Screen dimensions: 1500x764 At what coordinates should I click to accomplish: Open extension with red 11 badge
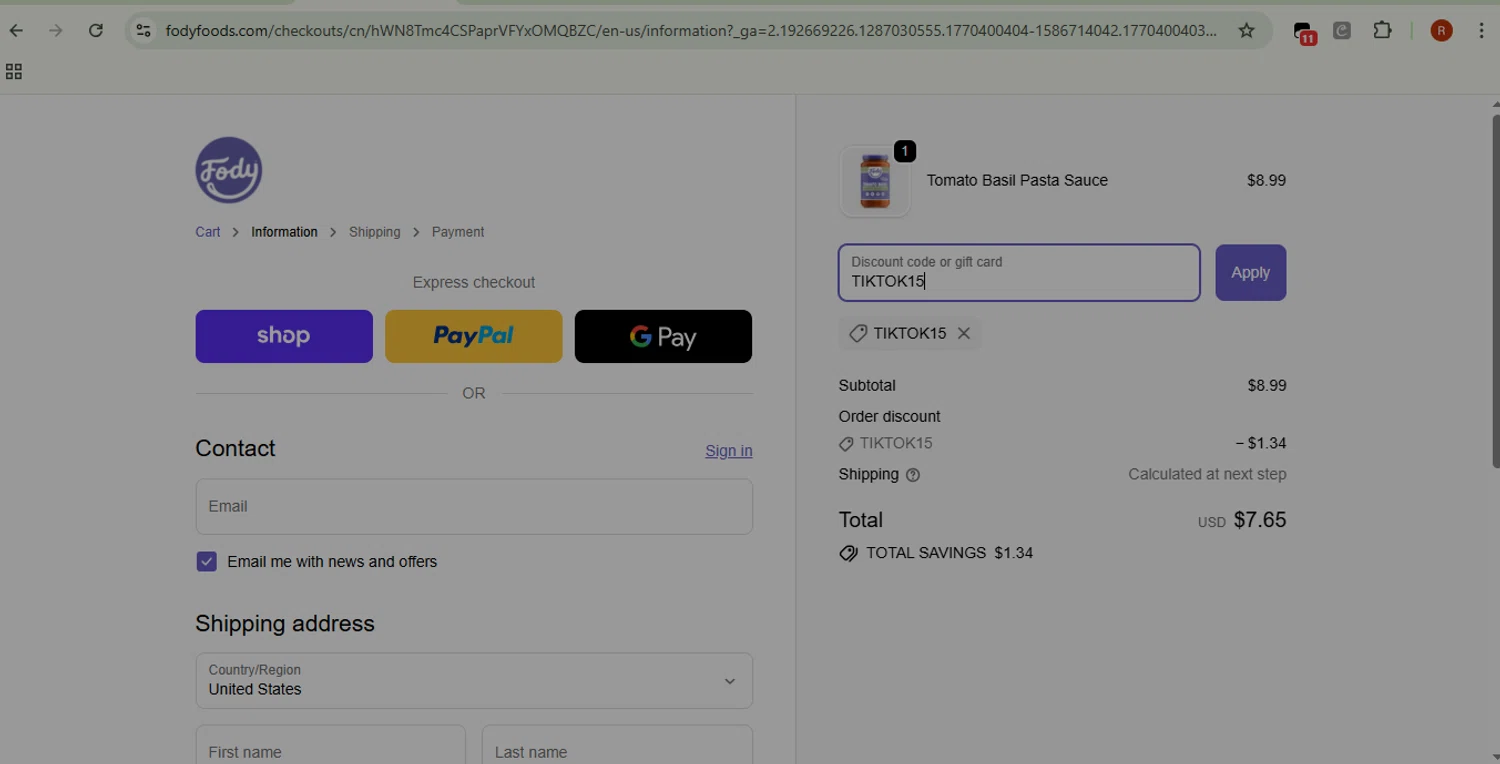tap(1303, 32)
